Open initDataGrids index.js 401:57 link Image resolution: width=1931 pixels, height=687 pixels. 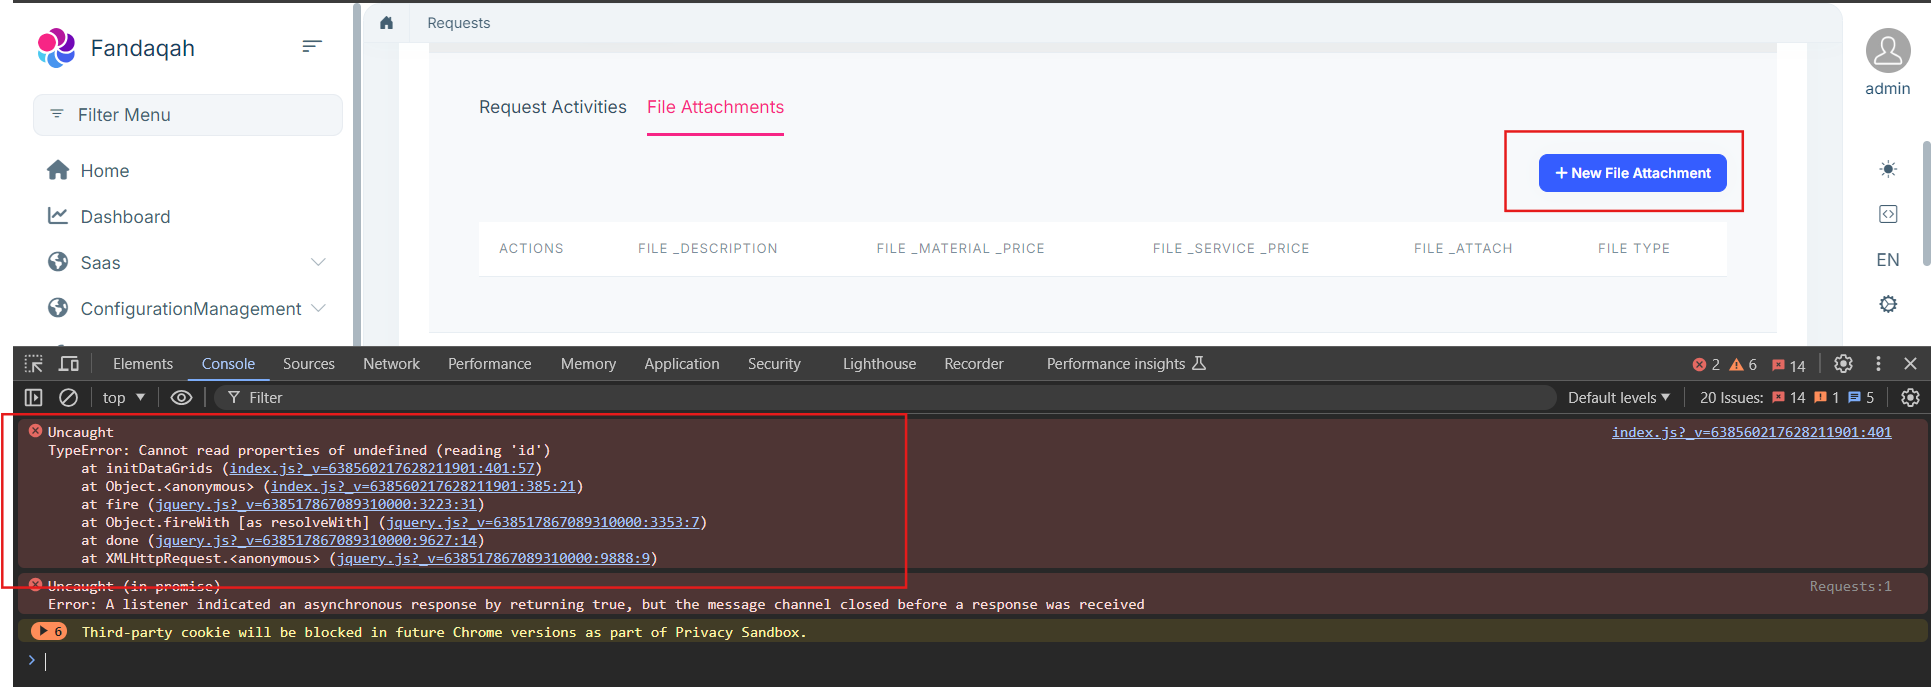[x=384, y=468]
